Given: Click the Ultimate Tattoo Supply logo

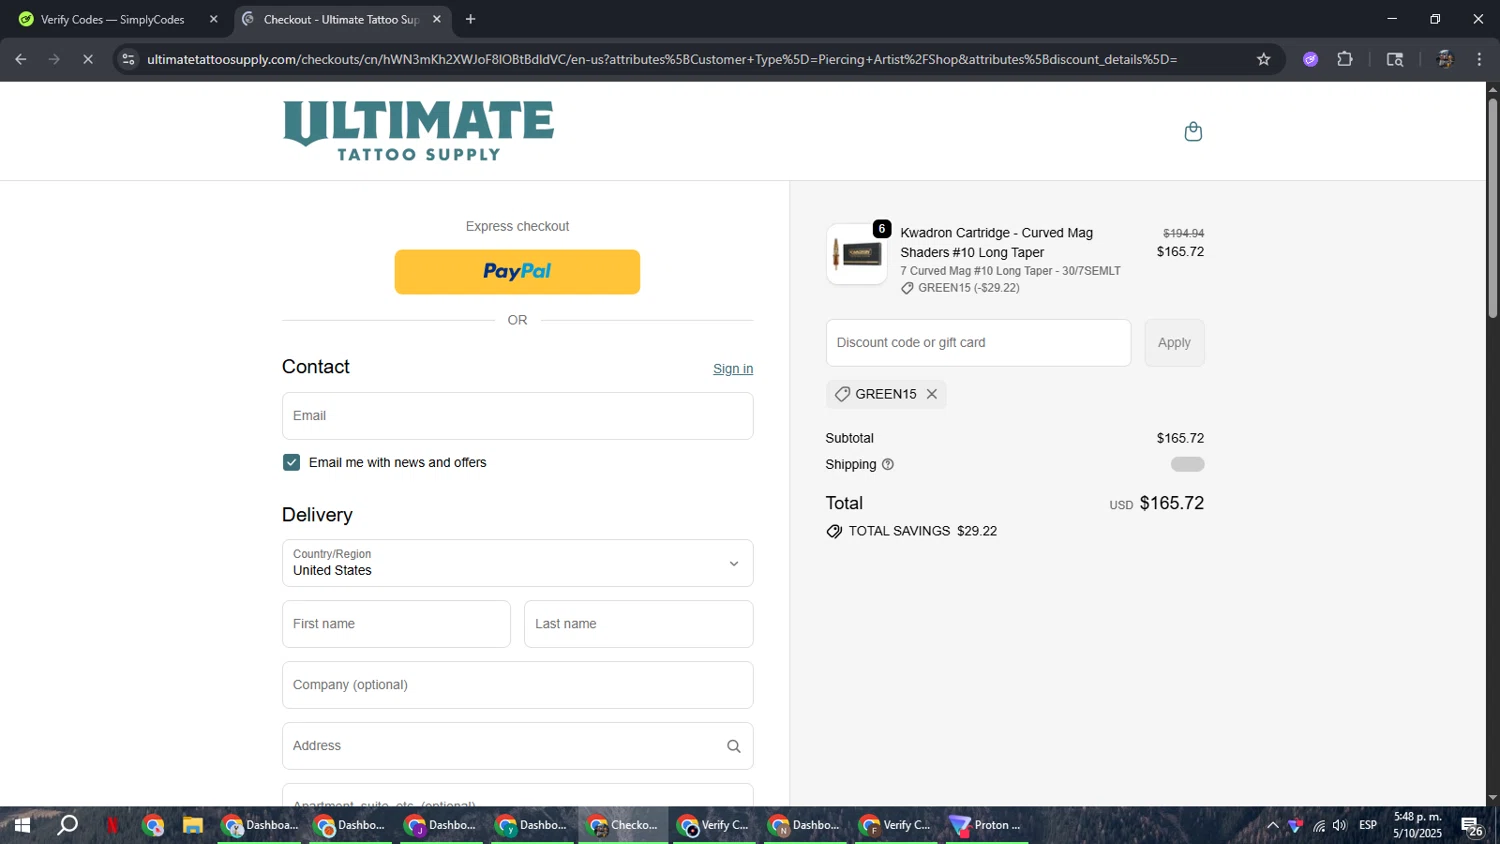Looking at the screenshot, I should pyautogui.click(x=418, y=131).
